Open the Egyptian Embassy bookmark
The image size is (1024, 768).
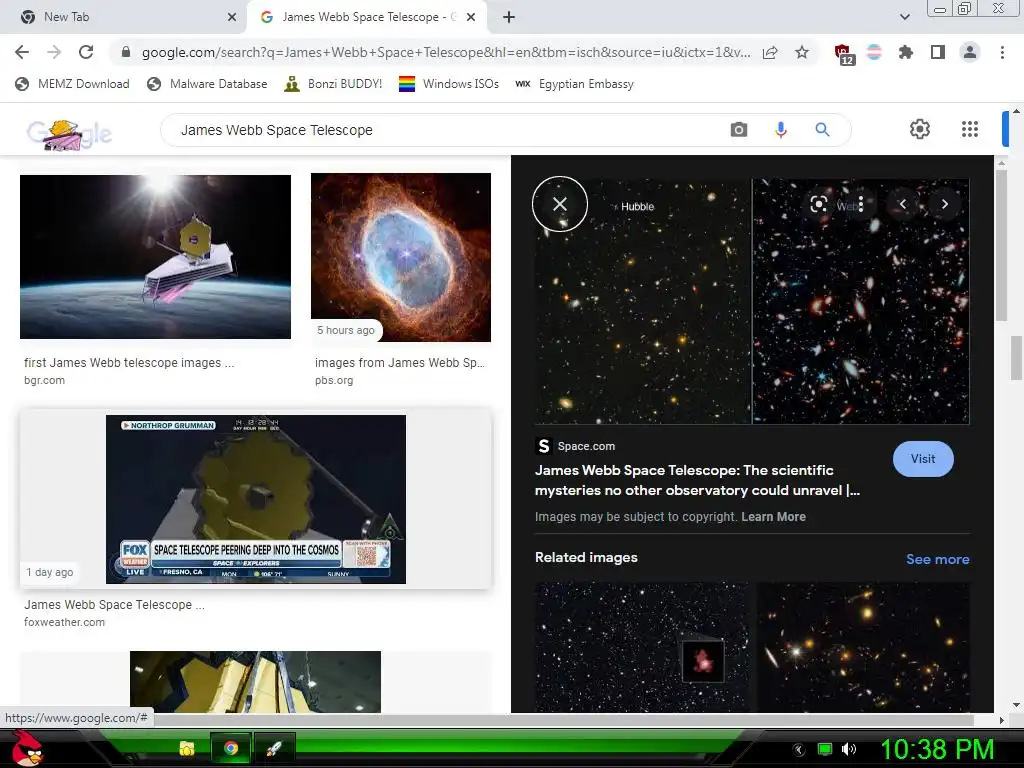pyautogui.click(x=574, y=84)
